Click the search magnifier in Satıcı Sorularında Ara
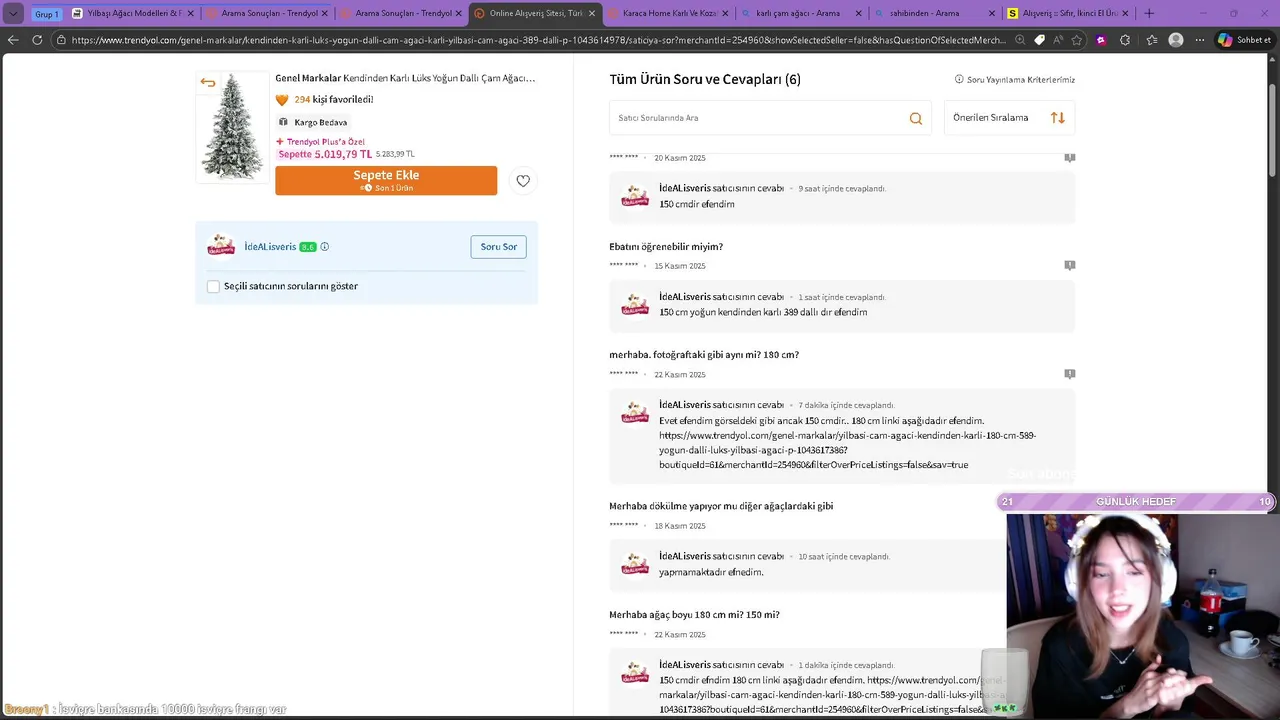 [x=915, y=118]
